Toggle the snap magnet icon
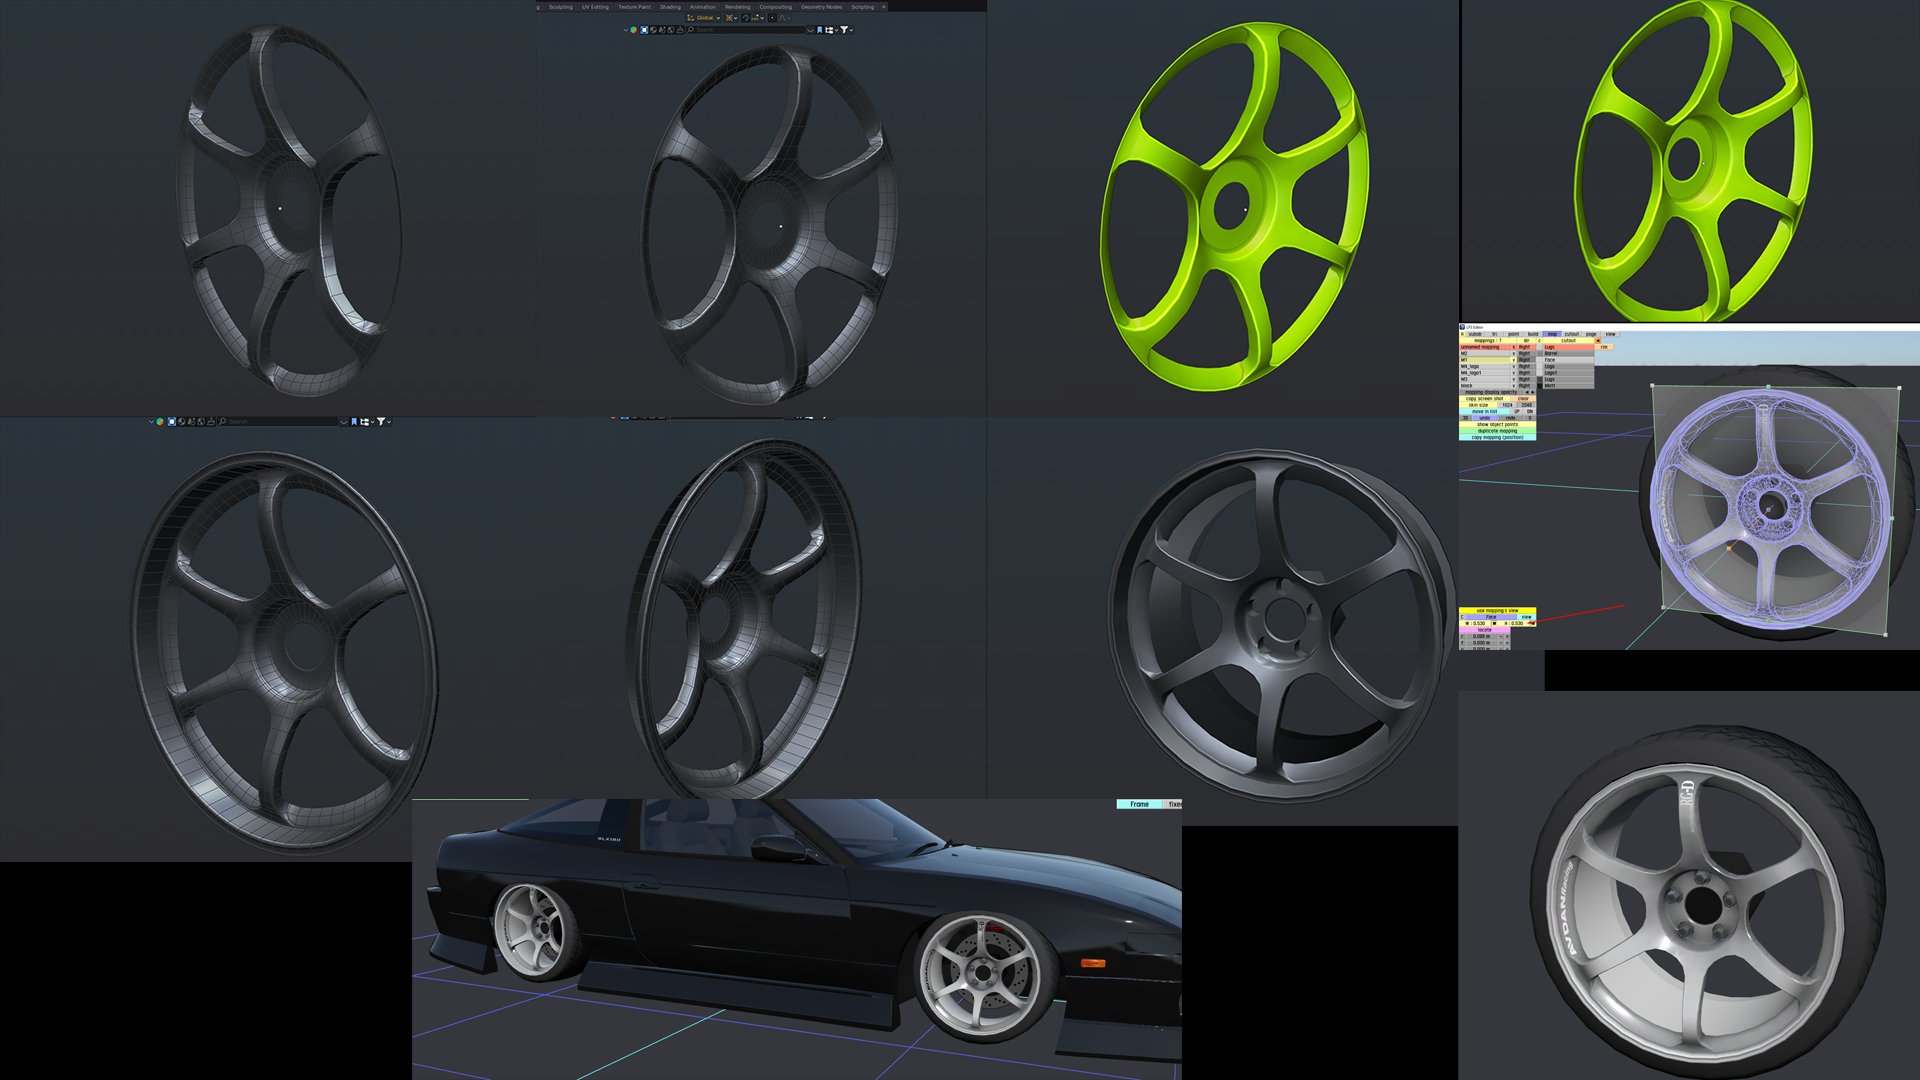Screen dimensions: 1920x1080 (746, 18)
